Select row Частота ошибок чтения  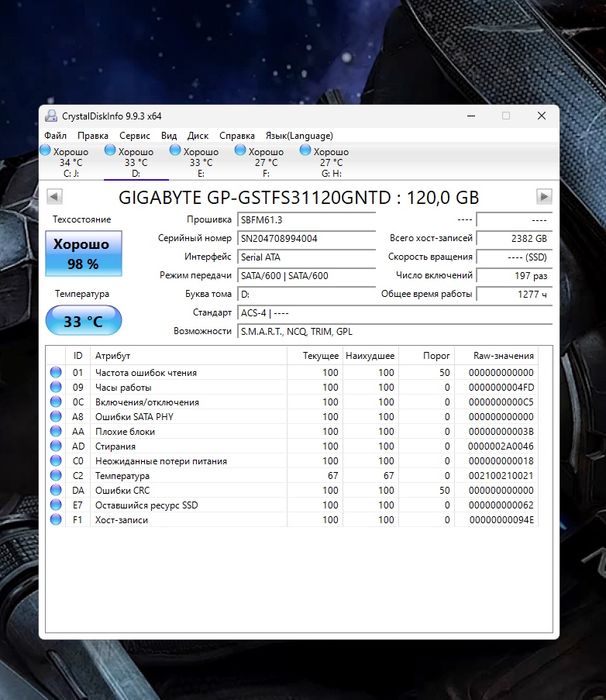293,372
